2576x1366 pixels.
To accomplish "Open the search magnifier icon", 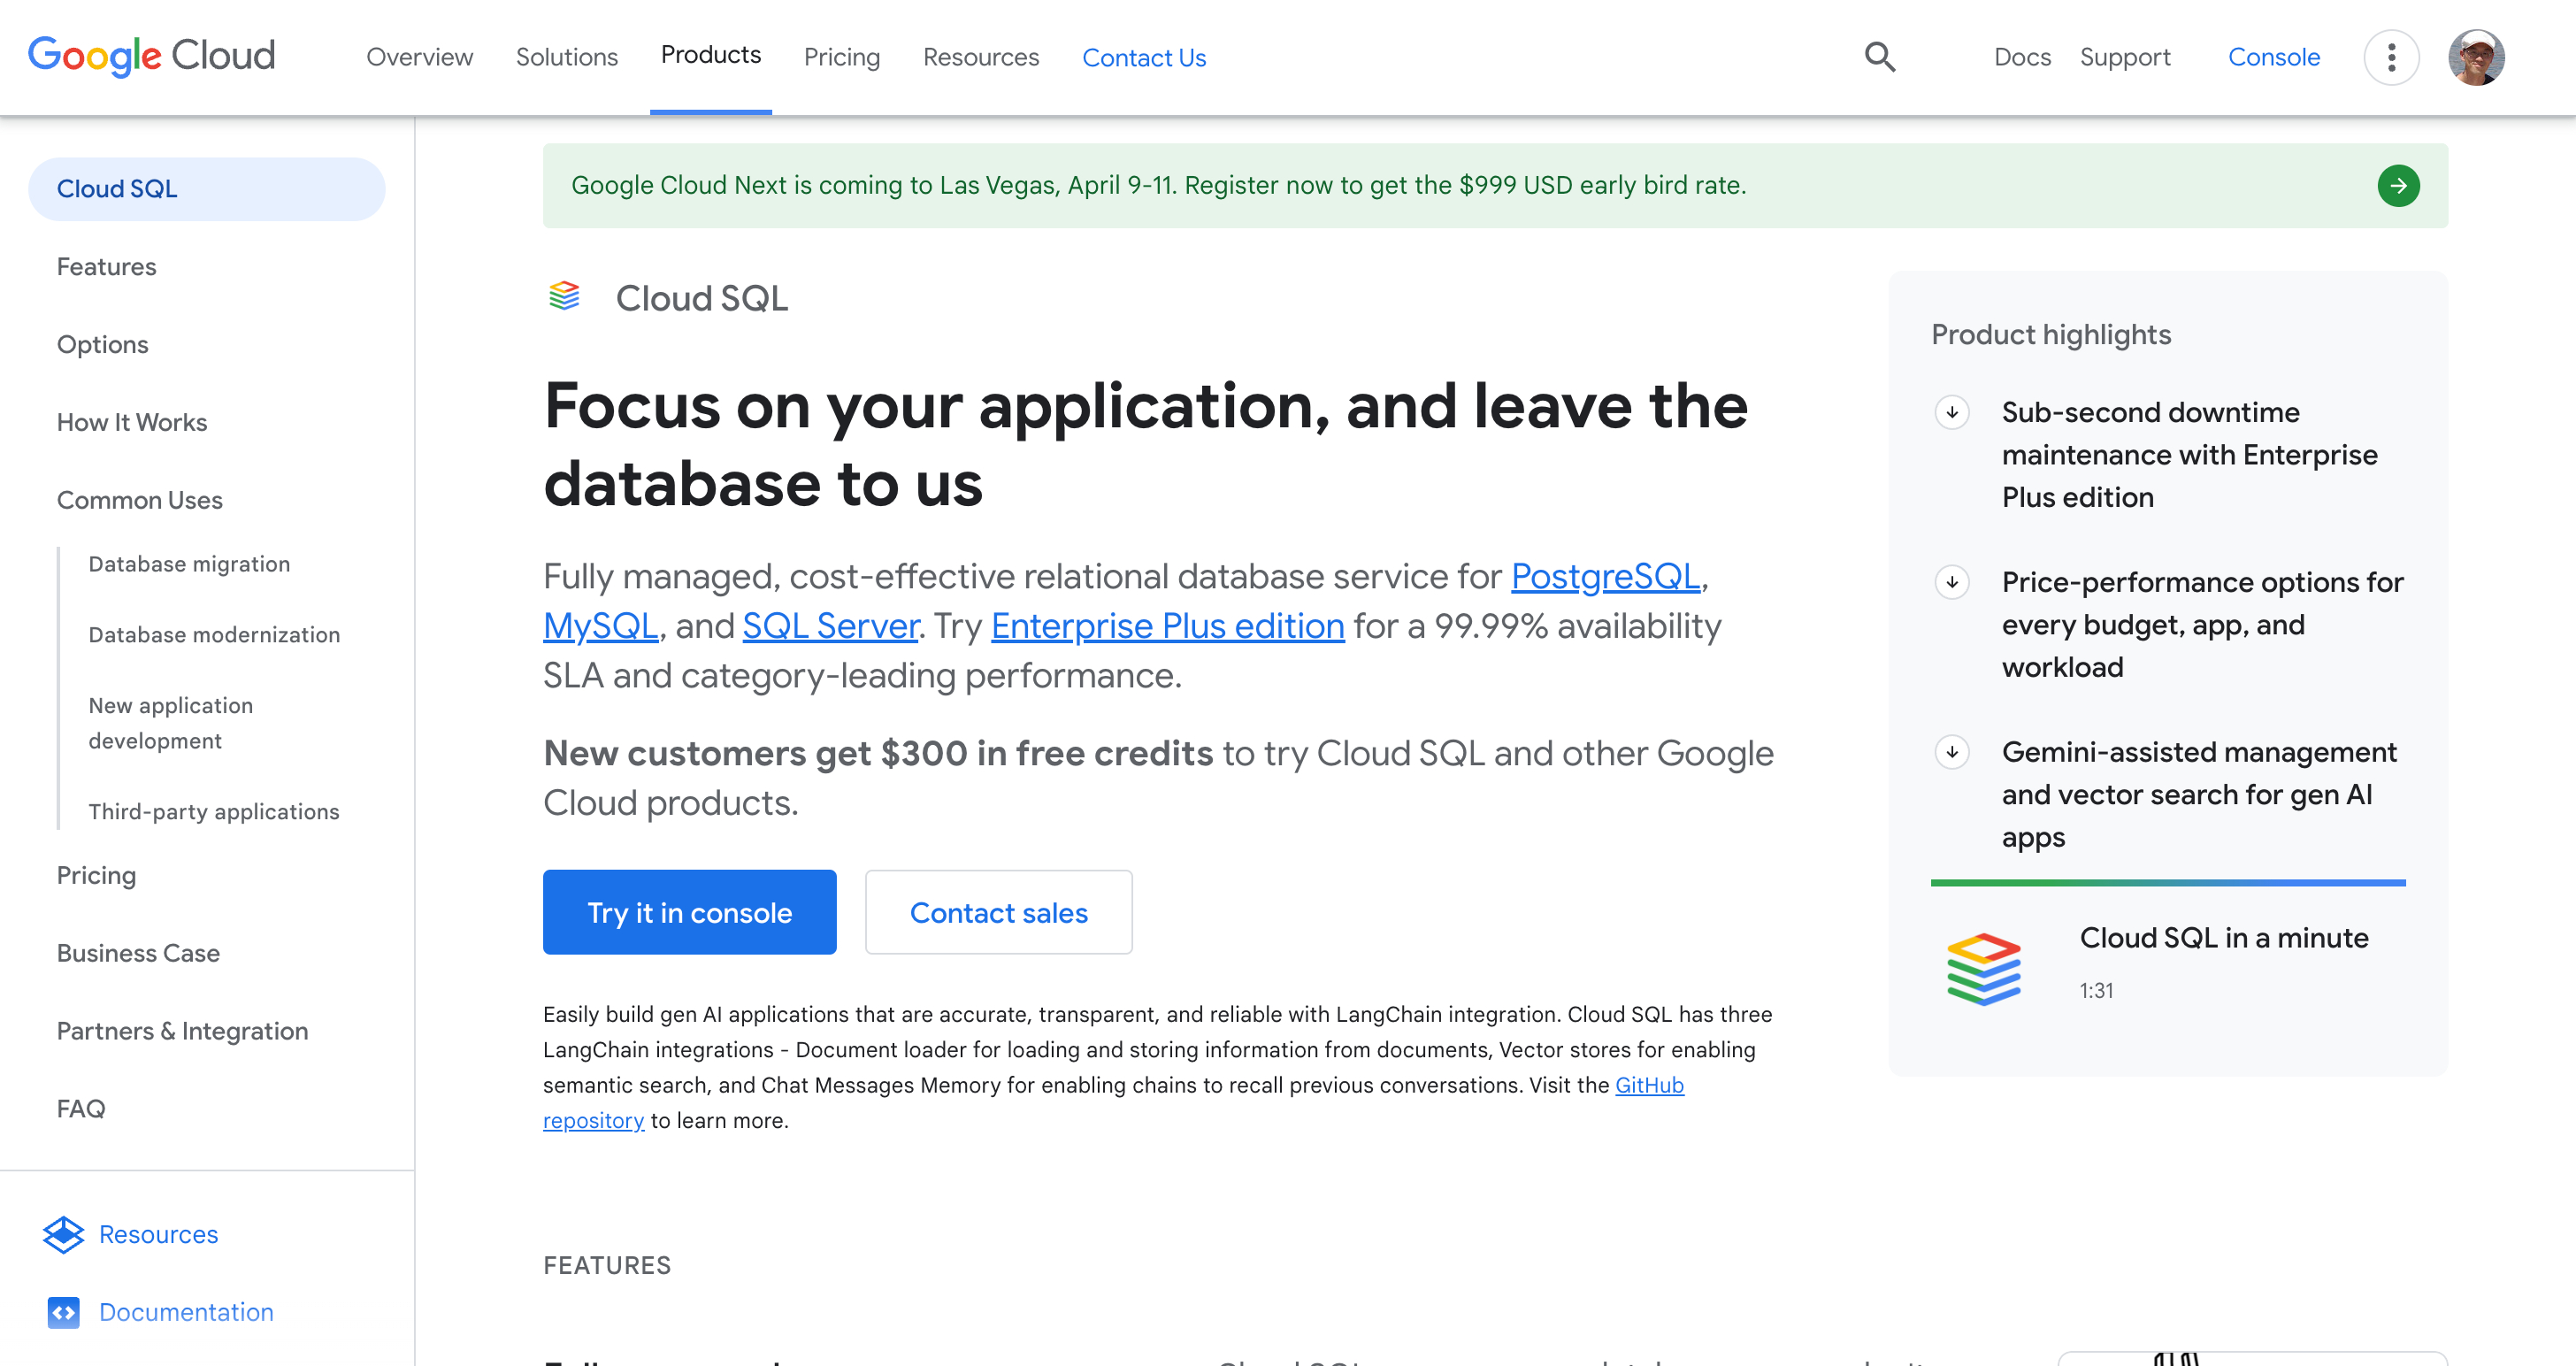I will pos(1880,57).
